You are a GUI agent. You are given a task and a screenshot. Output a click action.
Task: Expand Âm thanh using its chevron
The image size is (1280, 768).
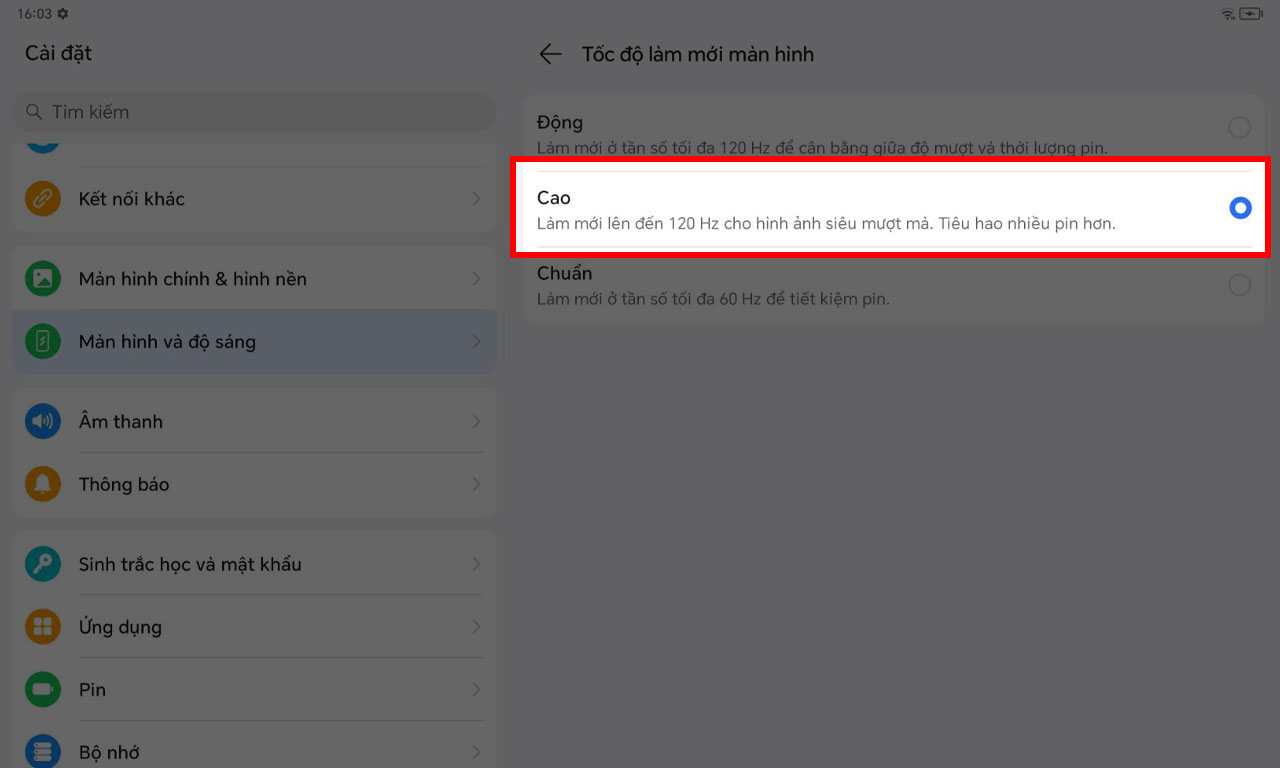coord(476,421)
